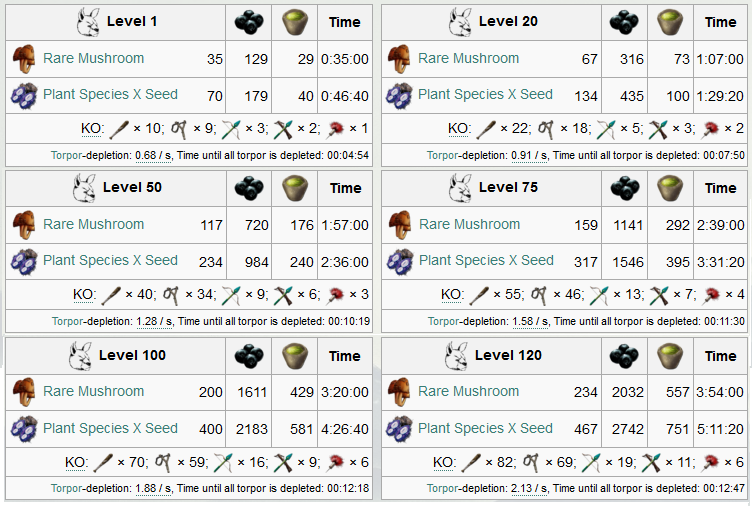This screenshot has width=752, height=506.
Task: Click Plant Species X Seed link under Level 75
Action: [486, 260]
